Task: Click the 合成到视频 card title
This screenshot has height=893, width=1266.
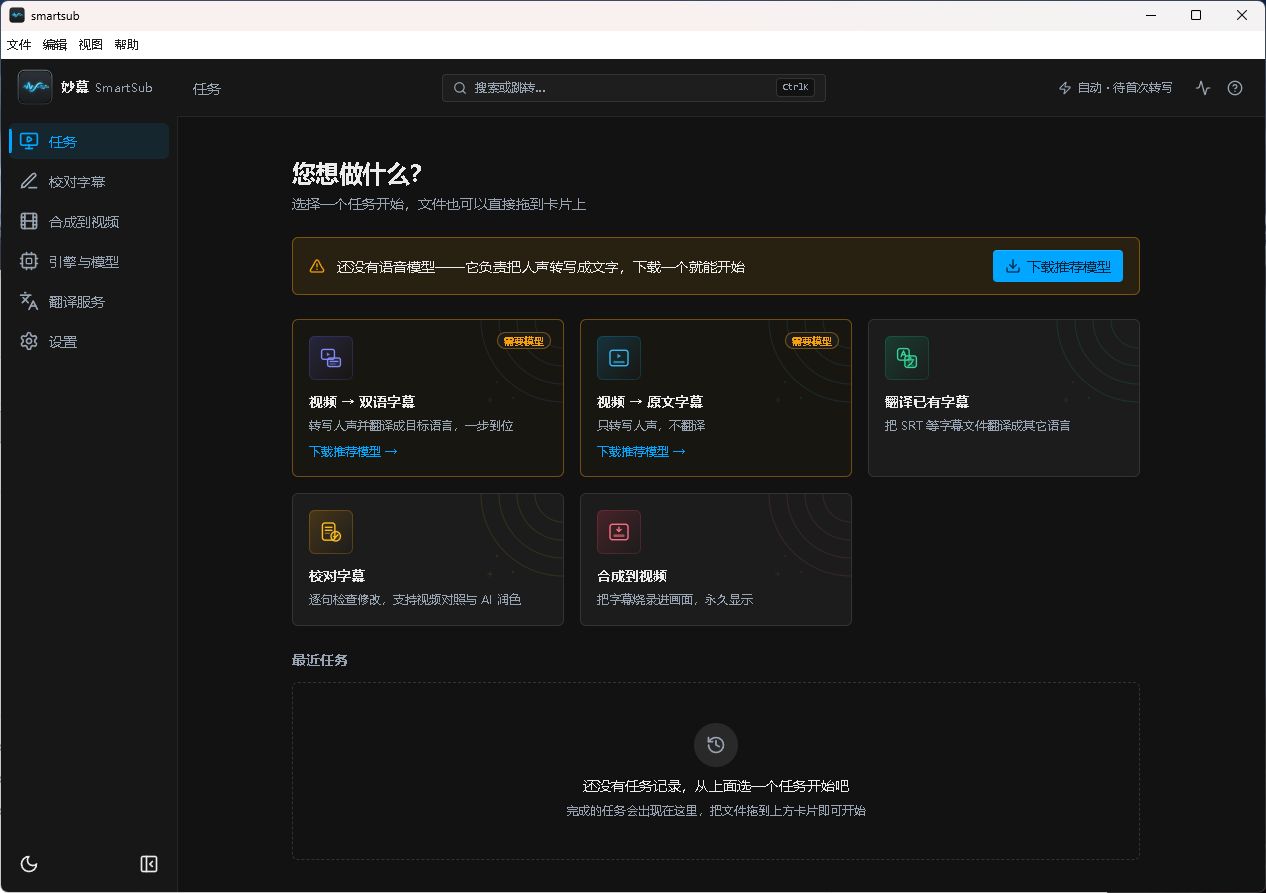Action: point(632,576)
